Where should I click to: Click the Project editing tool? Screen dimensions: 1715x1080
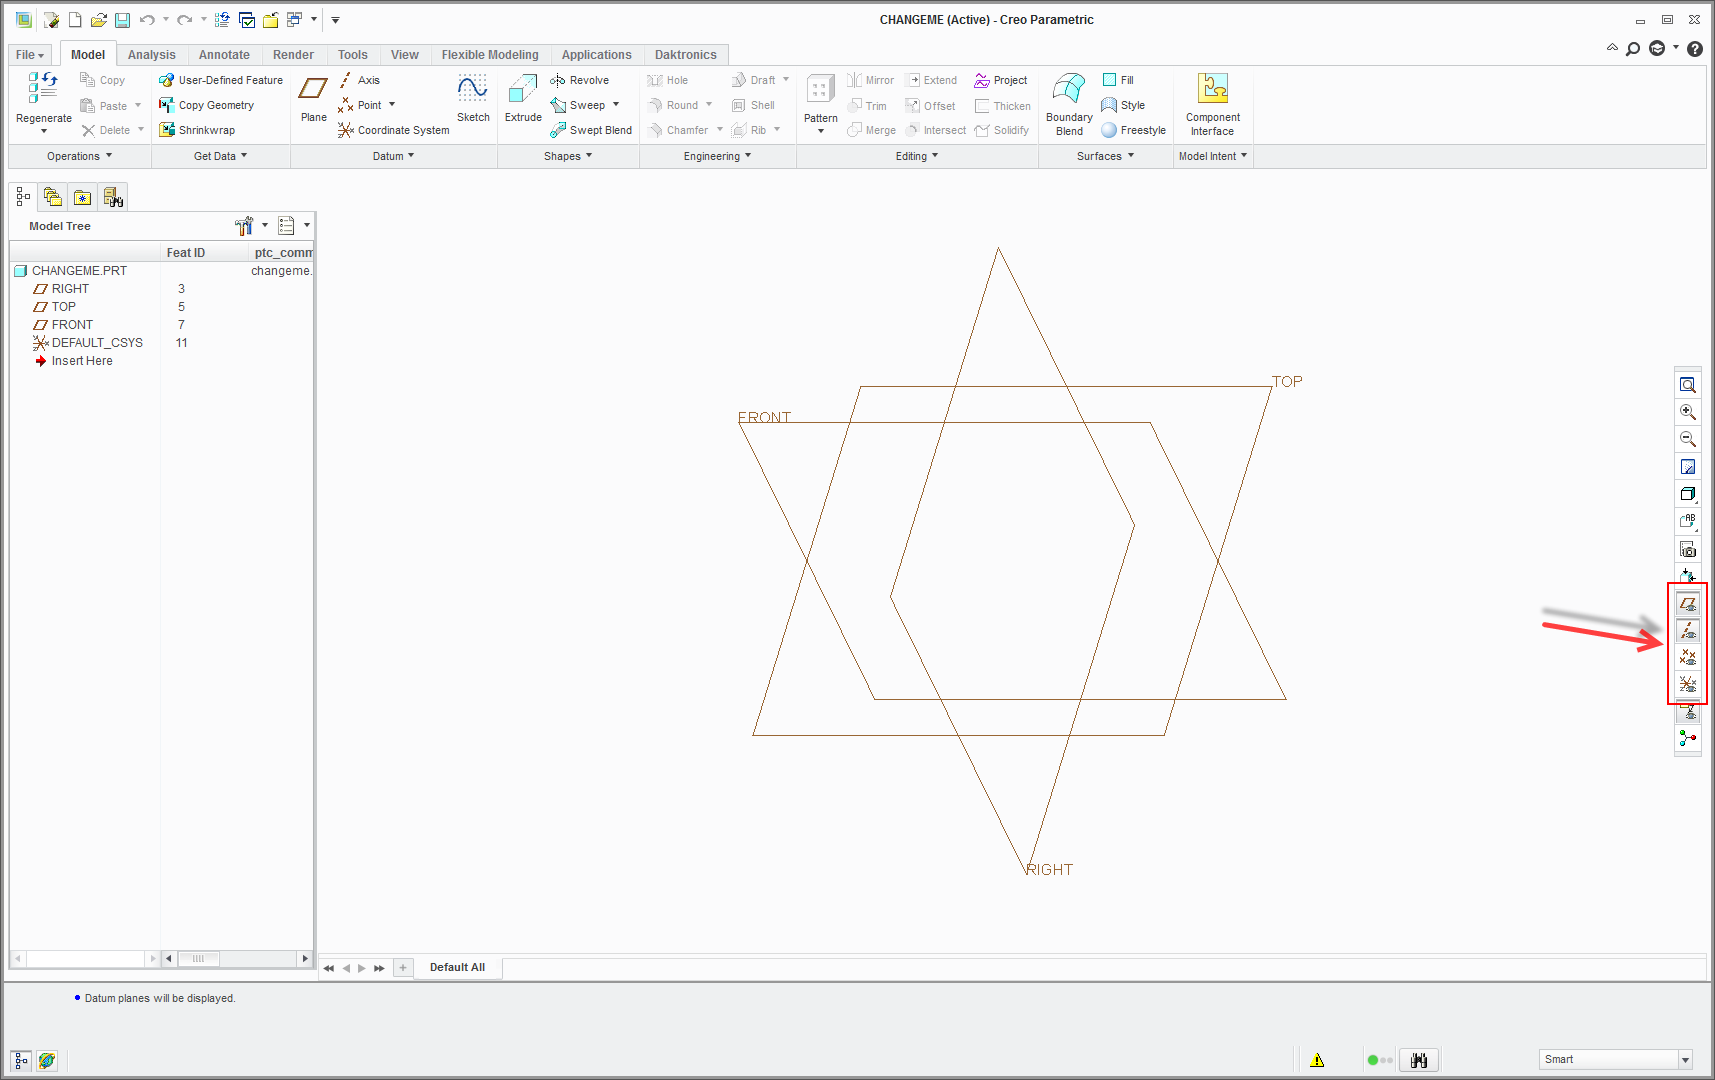coord(1001,80)
